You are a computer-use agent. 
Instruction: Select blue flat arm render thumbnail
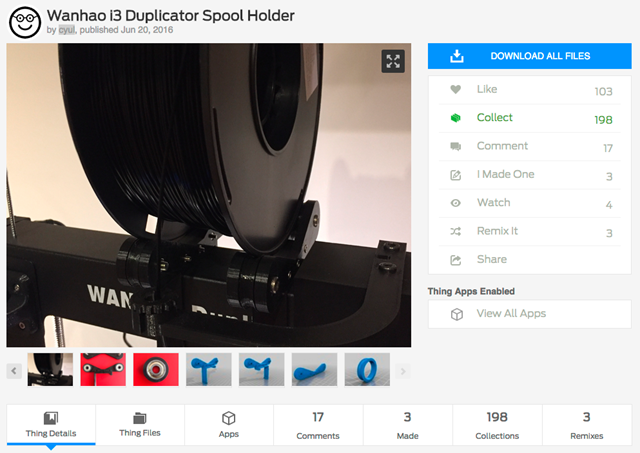click(x=314, y=369)
